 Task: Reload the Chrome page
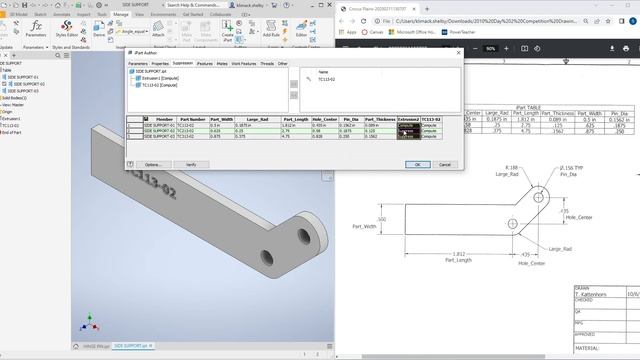click(x=364, y=21)
